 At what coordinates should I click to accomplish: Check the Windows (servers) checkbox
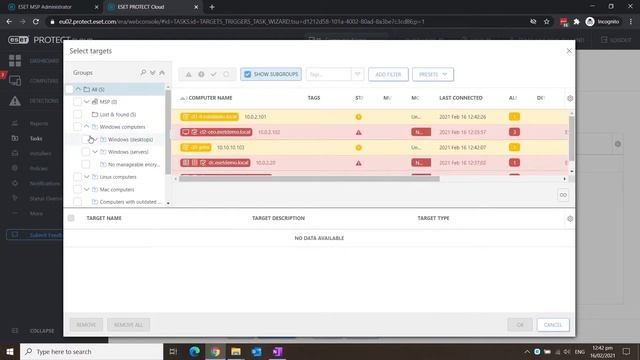click(x=85, y=152)
